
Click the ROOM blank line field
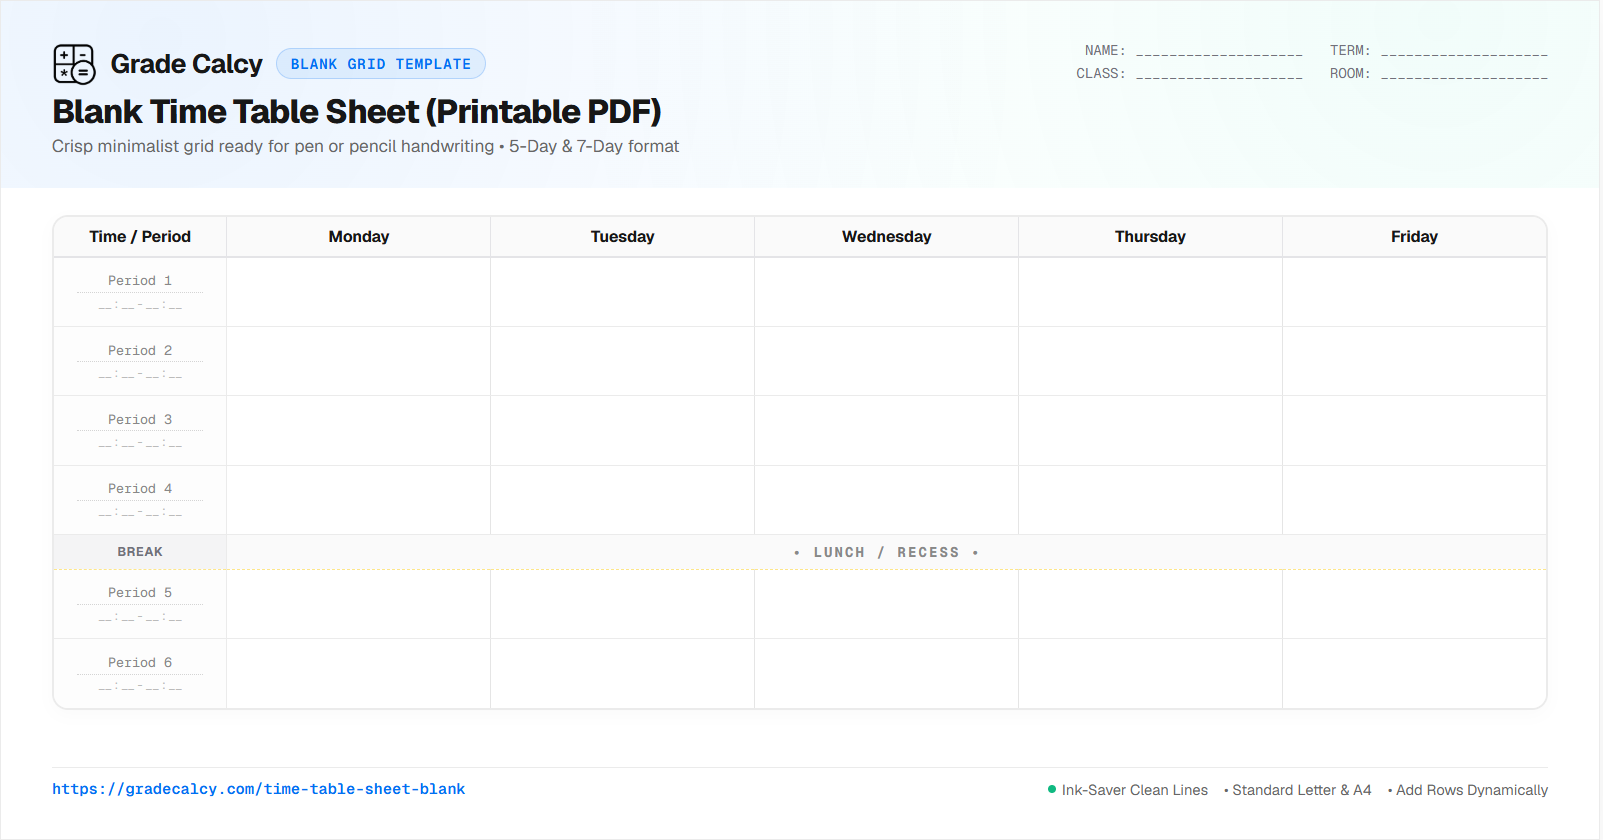[1464, 74]
